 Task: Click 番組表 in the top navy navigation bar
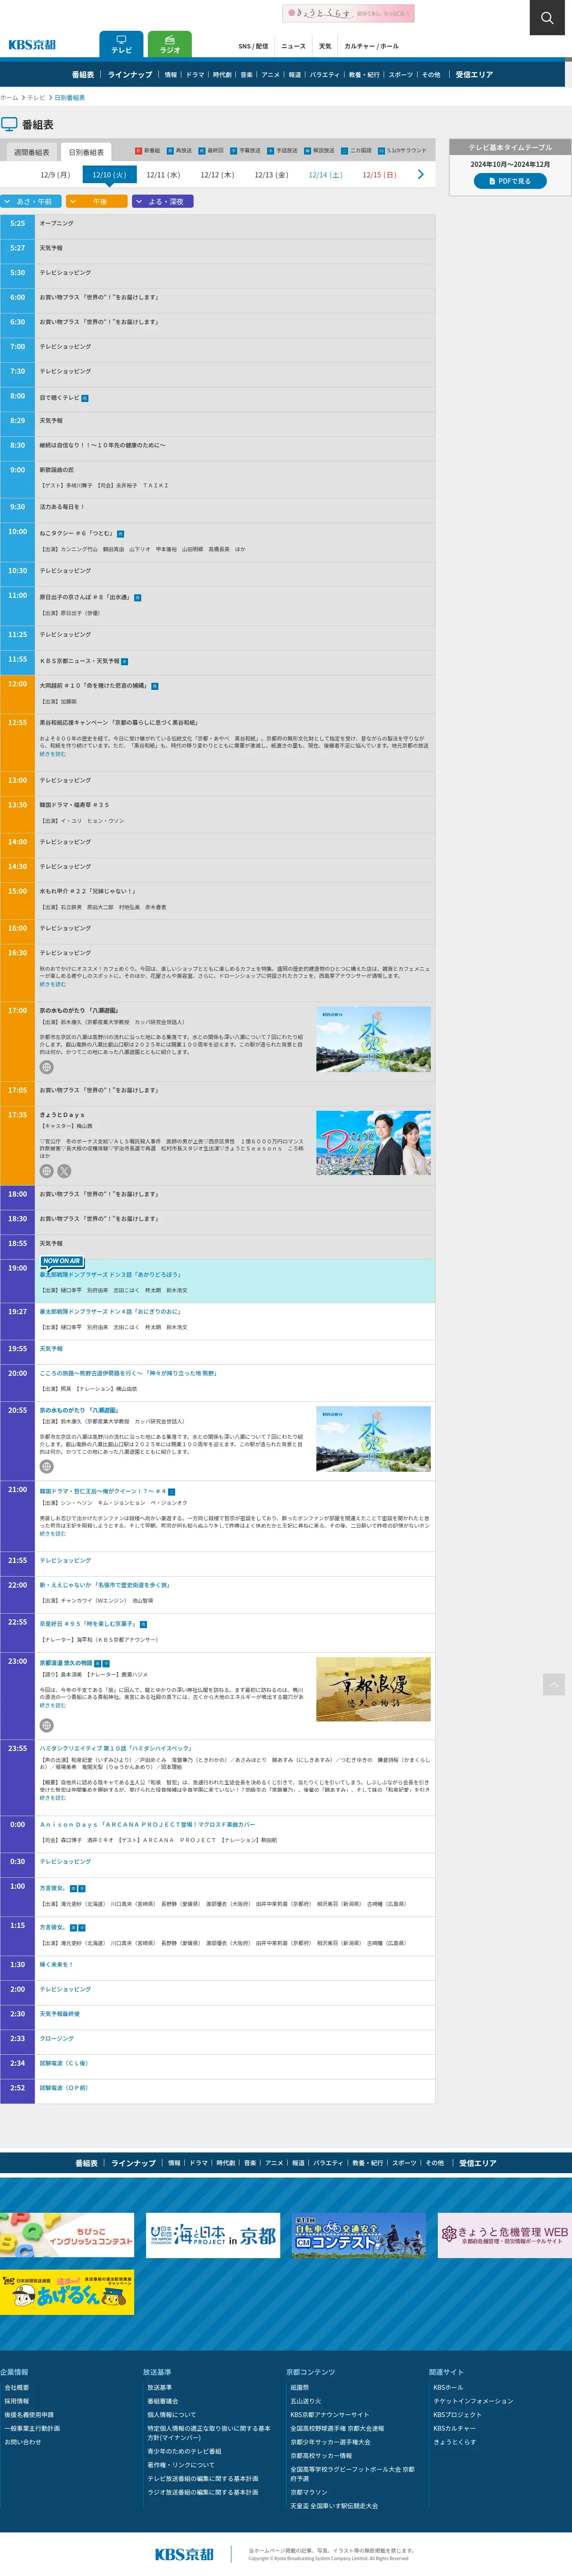click(83, 75)
